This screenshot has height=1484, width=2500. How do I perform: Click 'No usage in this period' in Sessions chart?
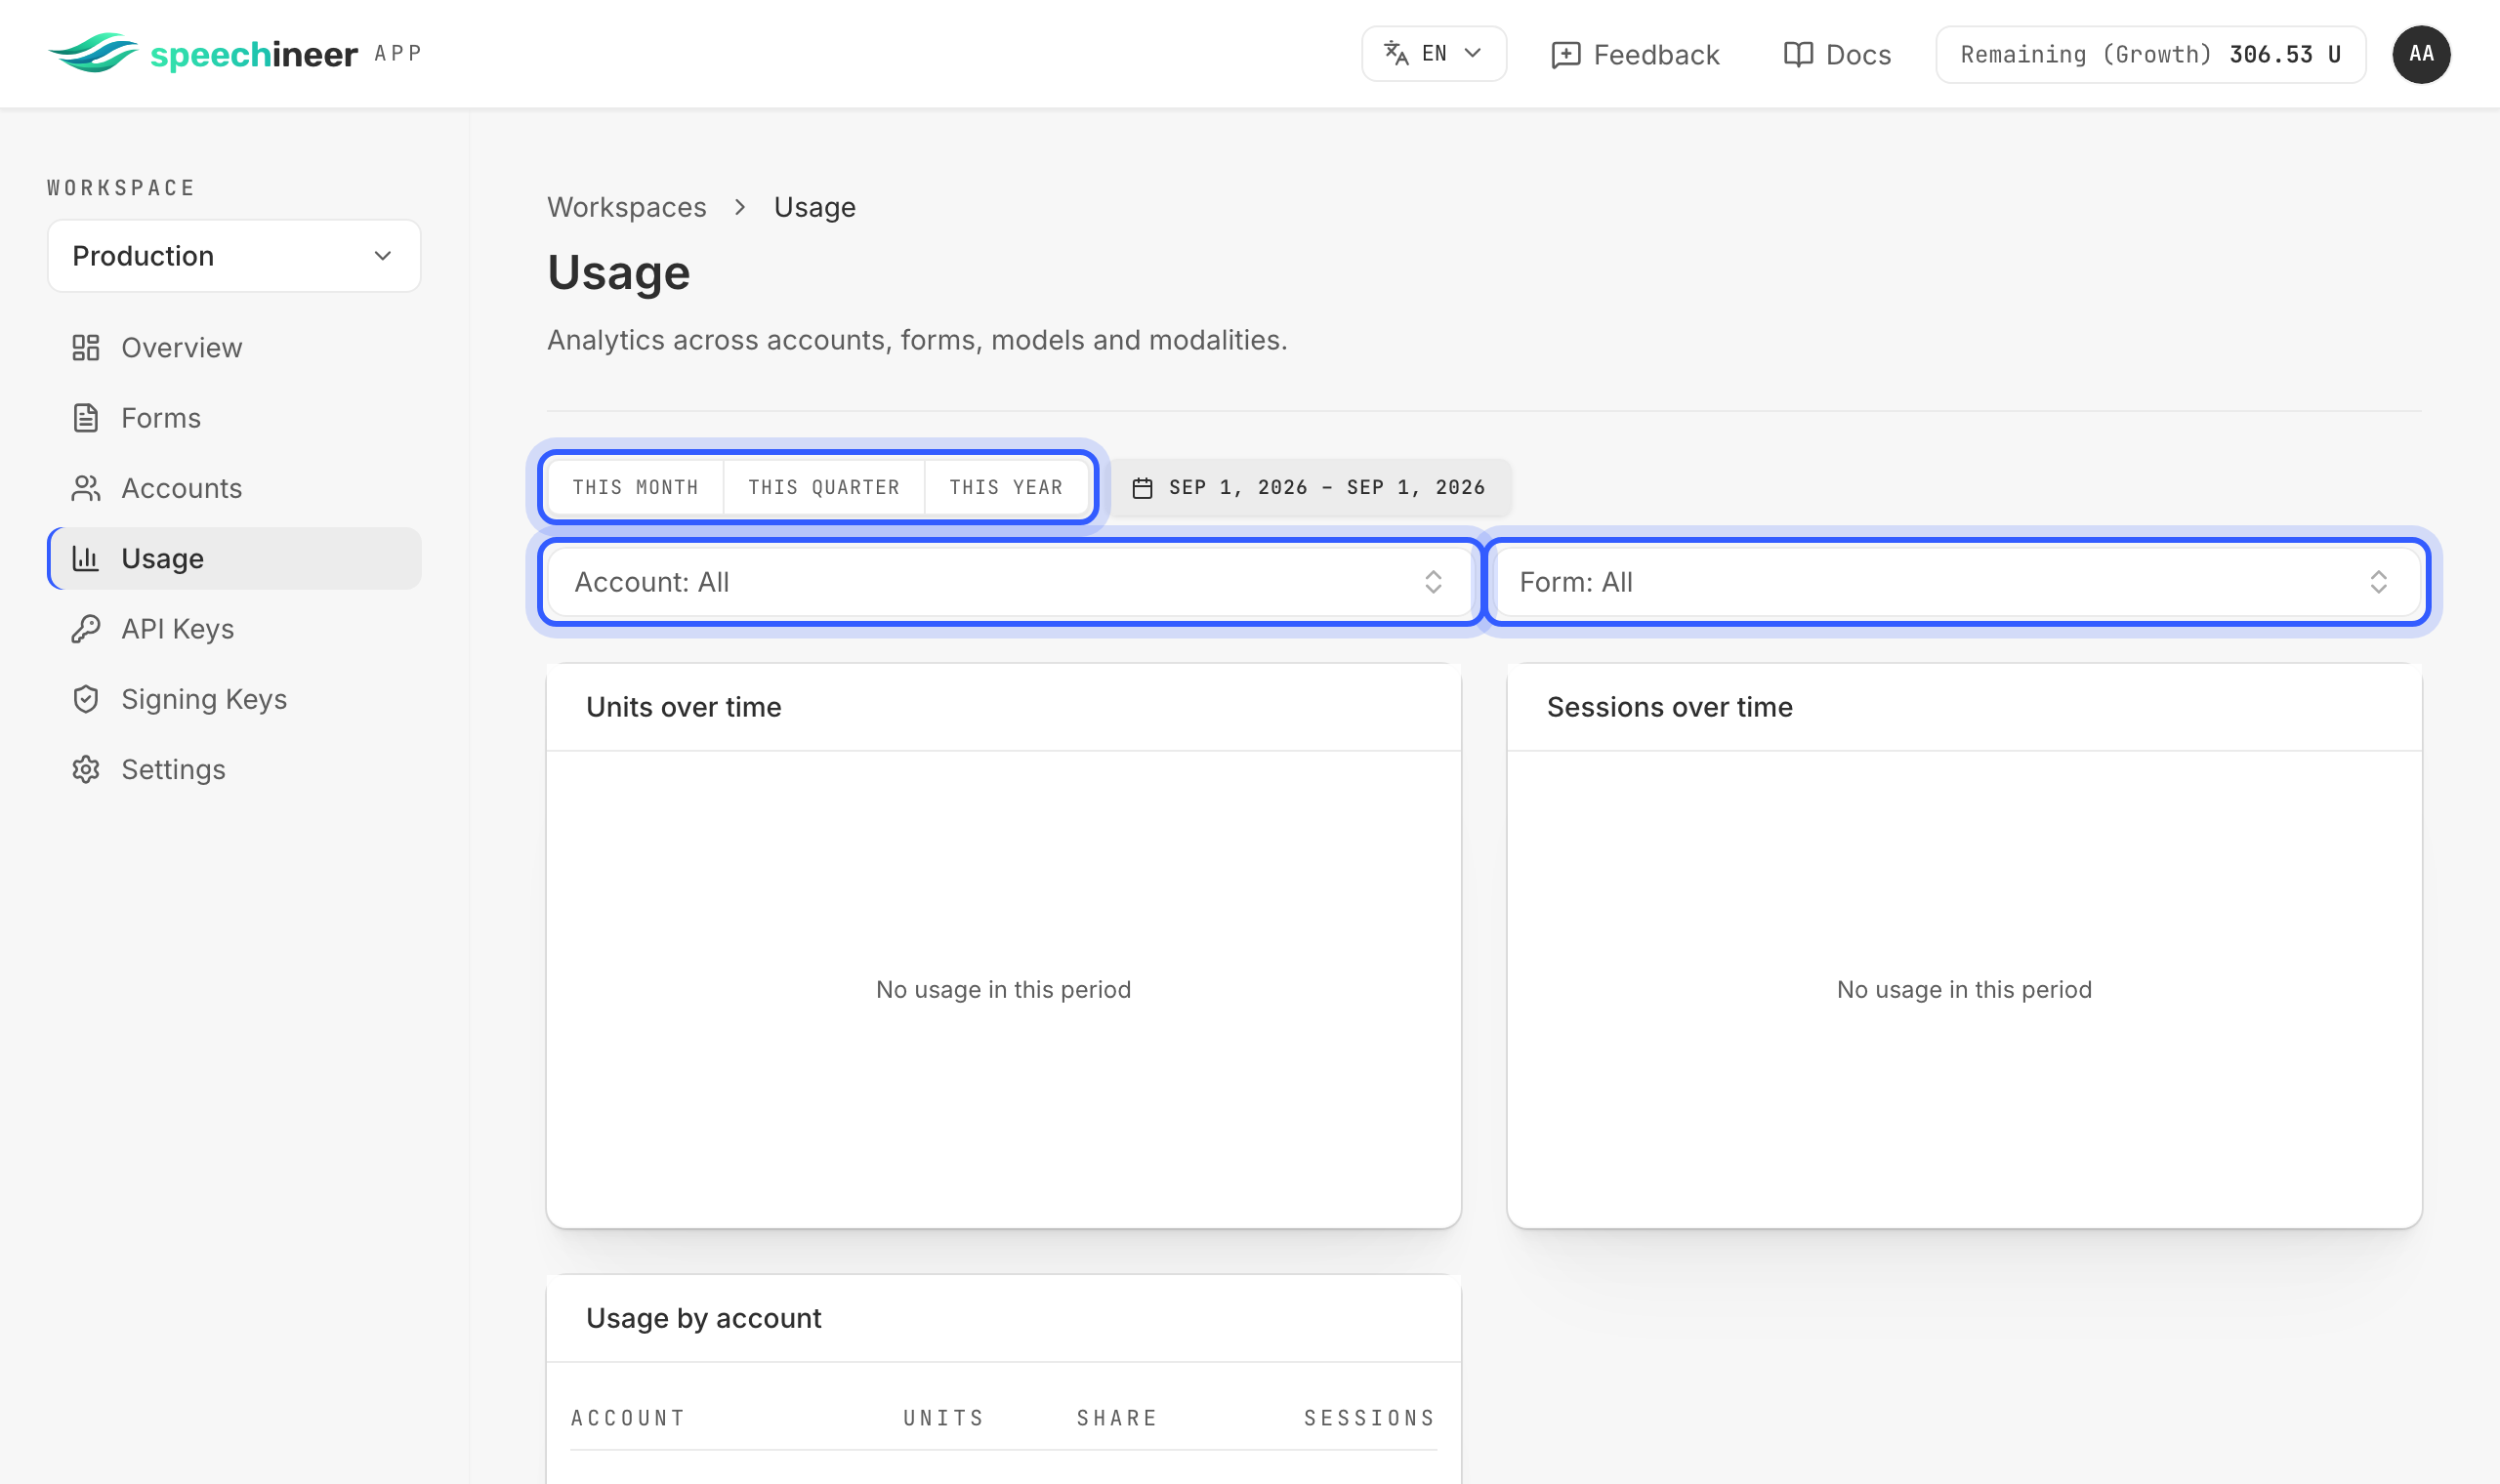pyautogui.click(x=1964, y=990)
